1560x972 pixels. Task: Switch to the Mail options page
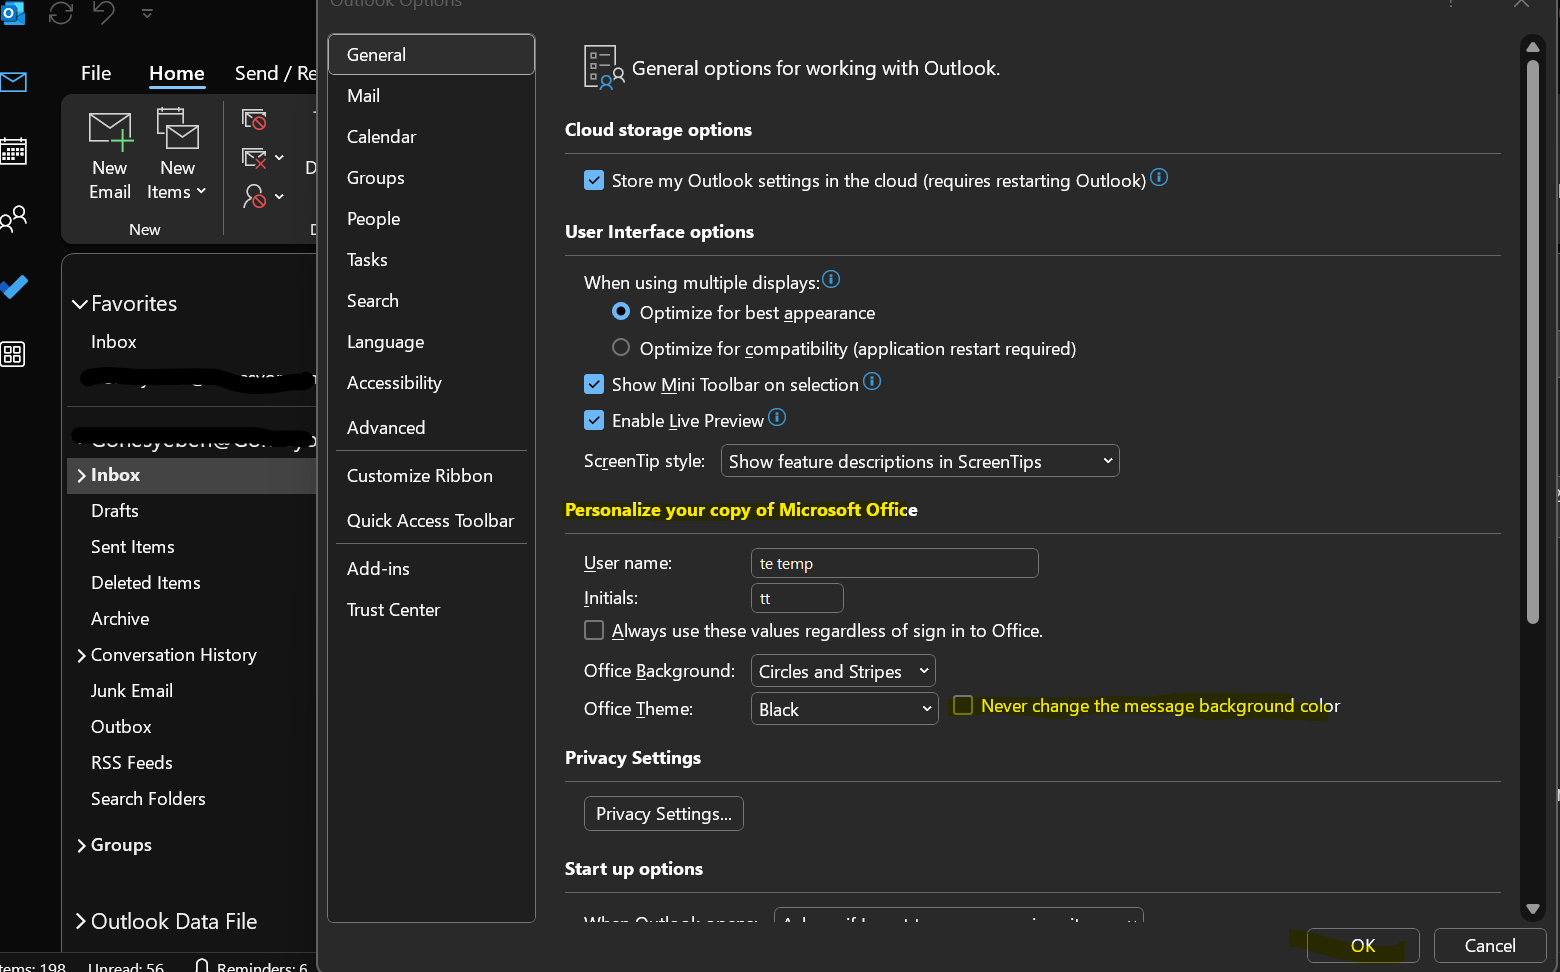363,95
